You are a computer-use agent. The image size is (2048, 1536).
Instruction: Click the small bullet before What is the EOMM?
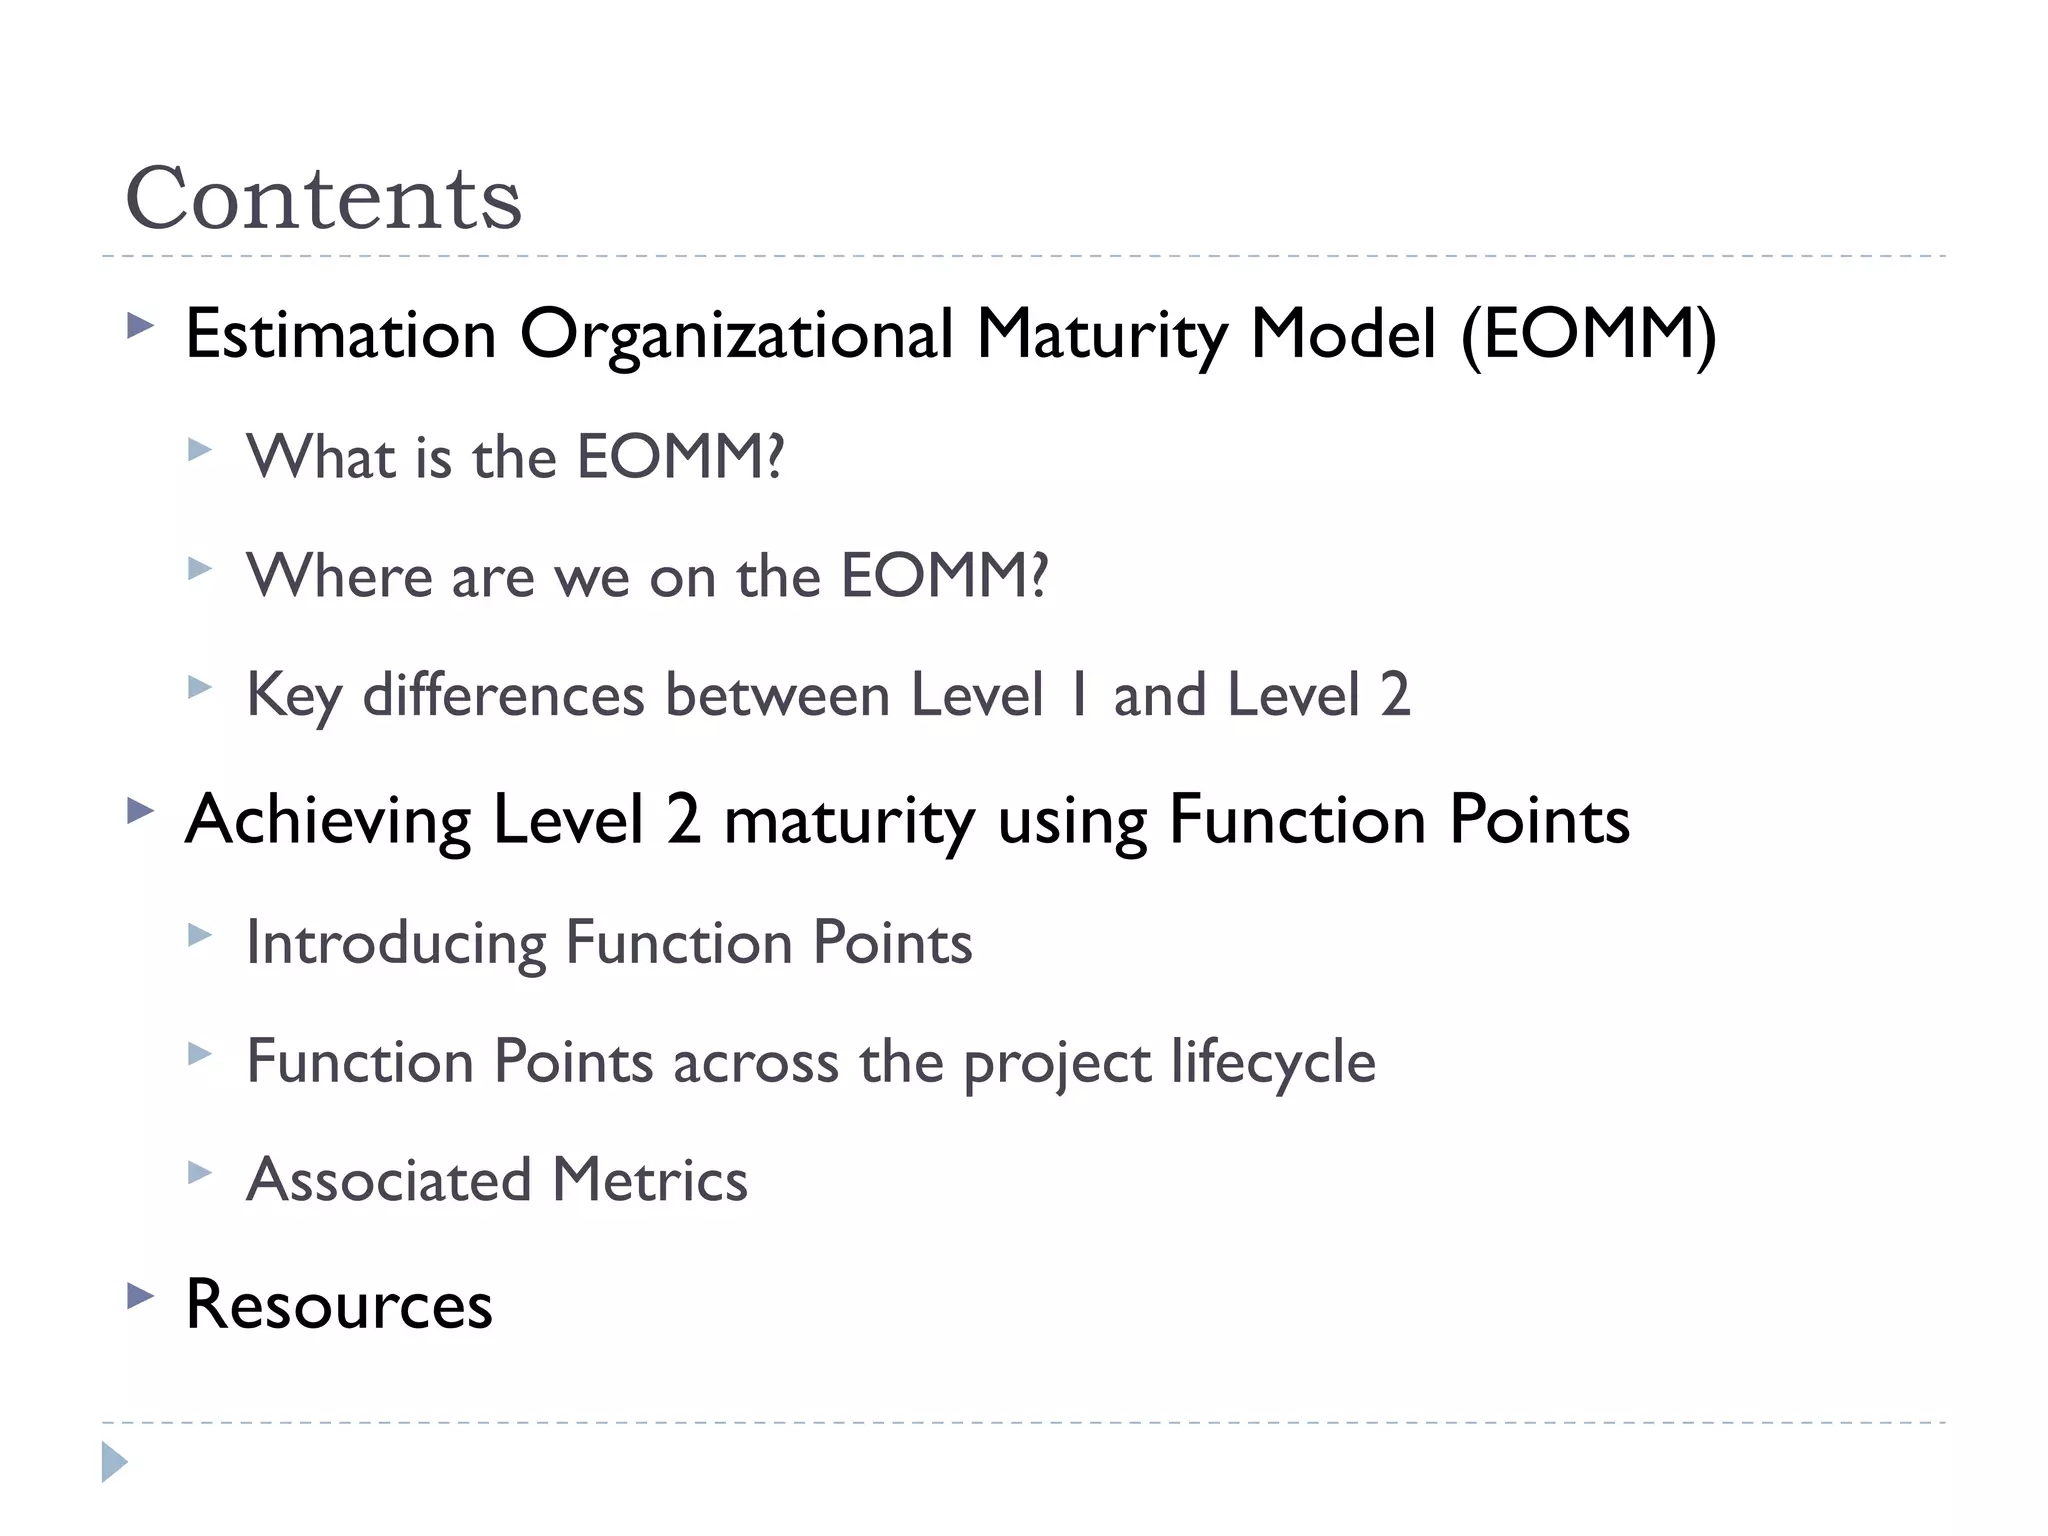(200, 450)
